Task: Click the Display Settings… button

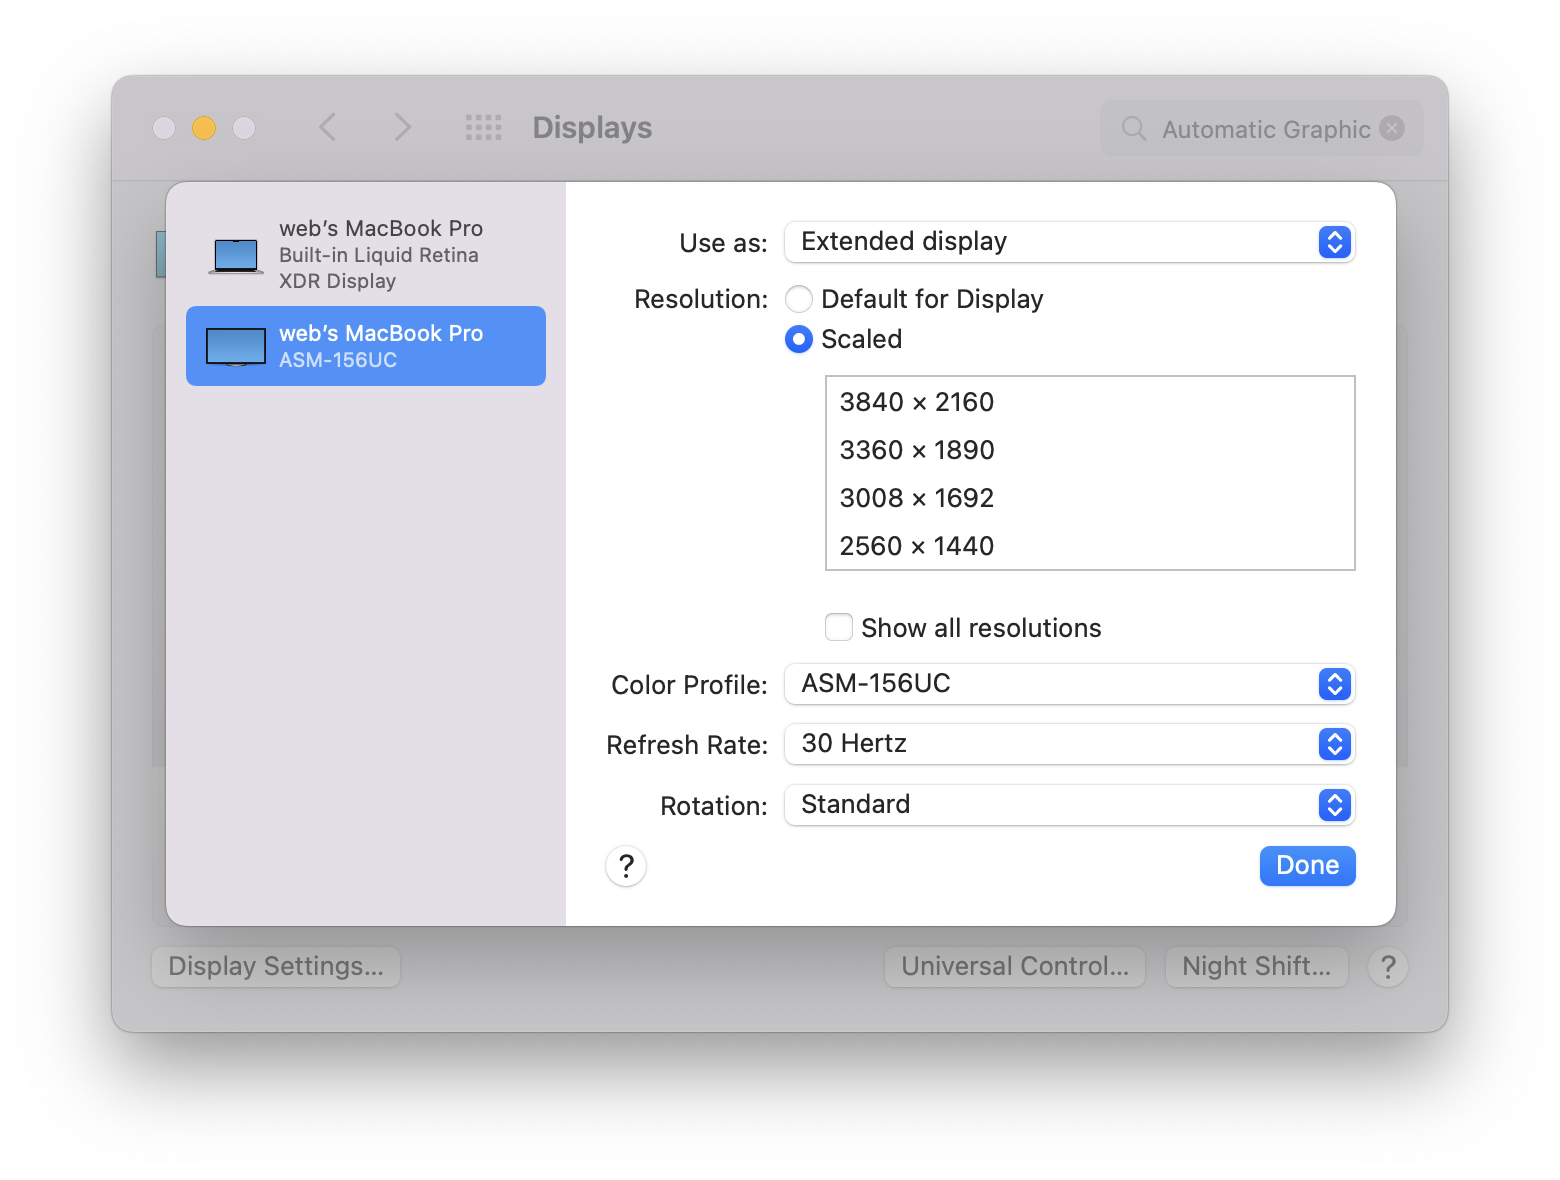Action: tap(276, 967)
